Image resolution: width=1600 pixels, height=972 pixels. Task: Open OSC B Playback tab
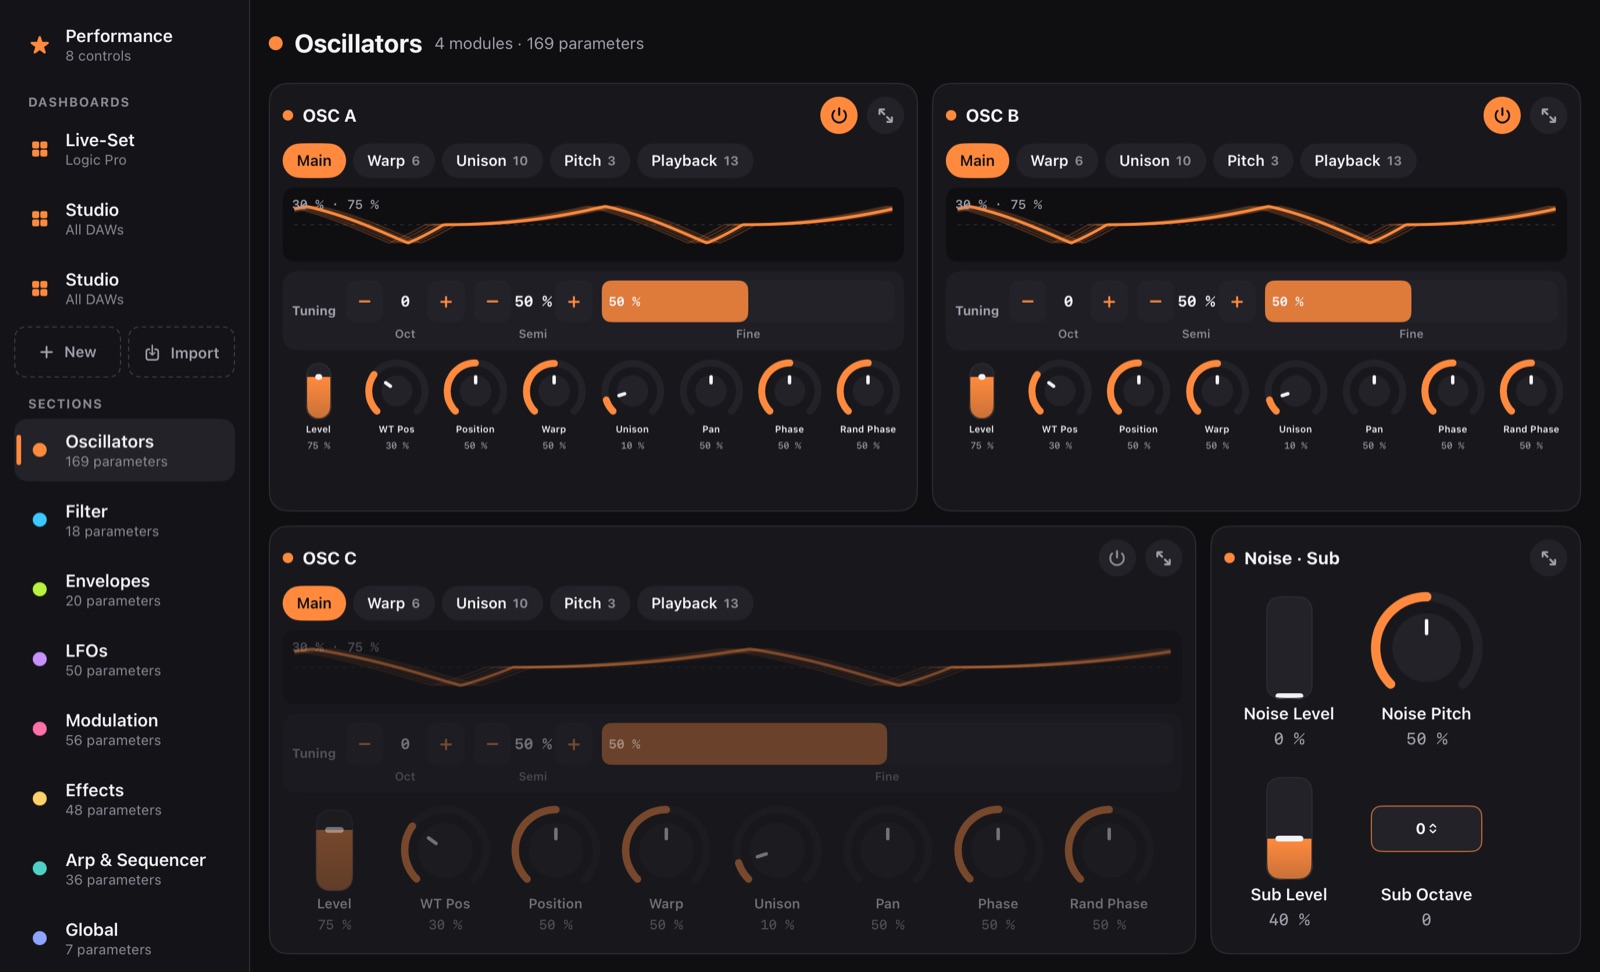1358,161
